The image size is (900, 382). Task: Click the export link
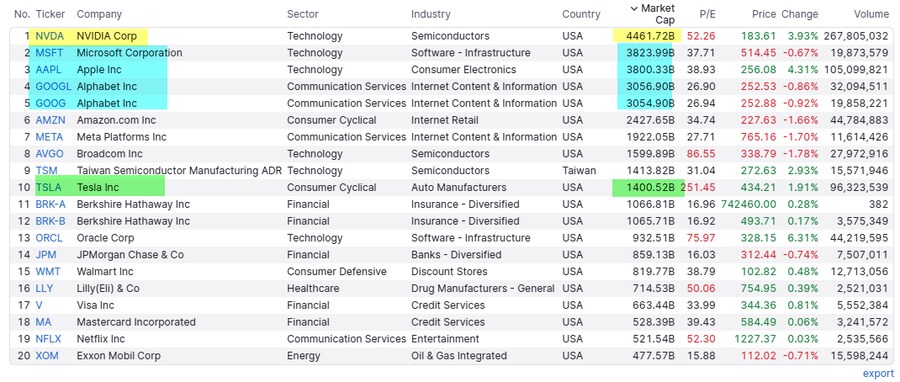878,373
